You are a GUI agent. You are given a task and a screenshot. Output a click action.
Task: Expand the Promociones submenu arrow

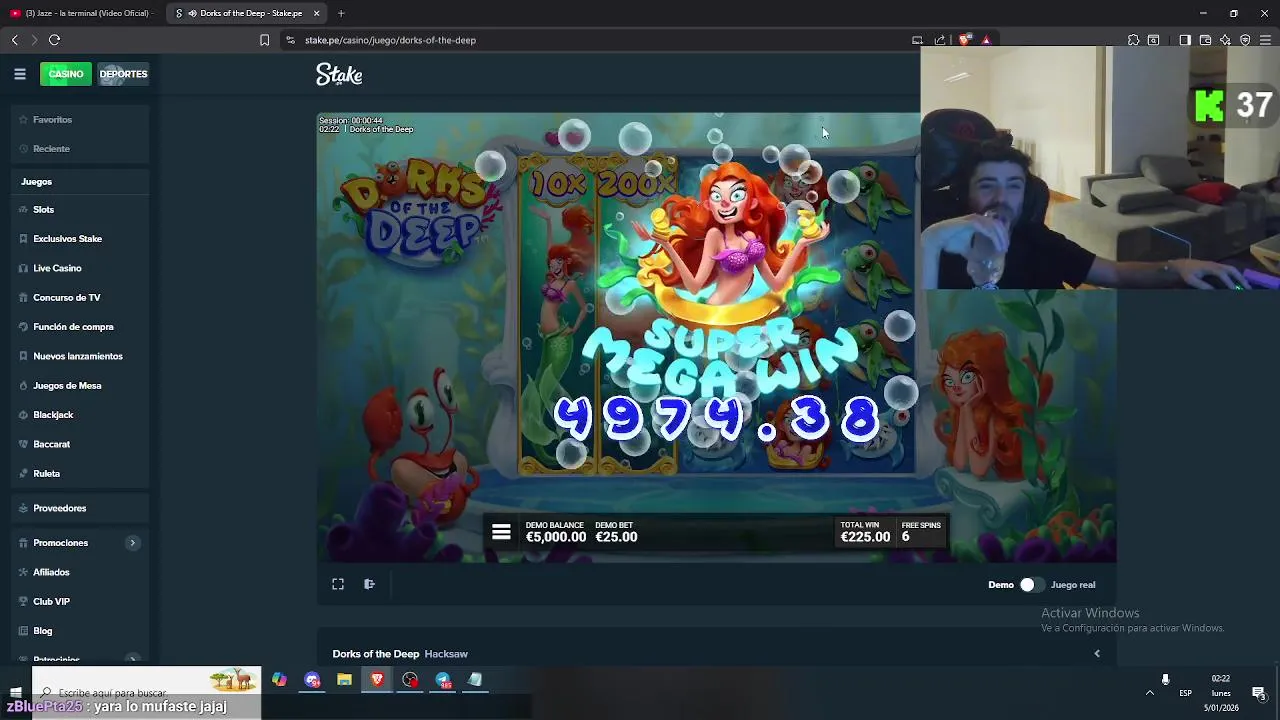click(132, 543)
